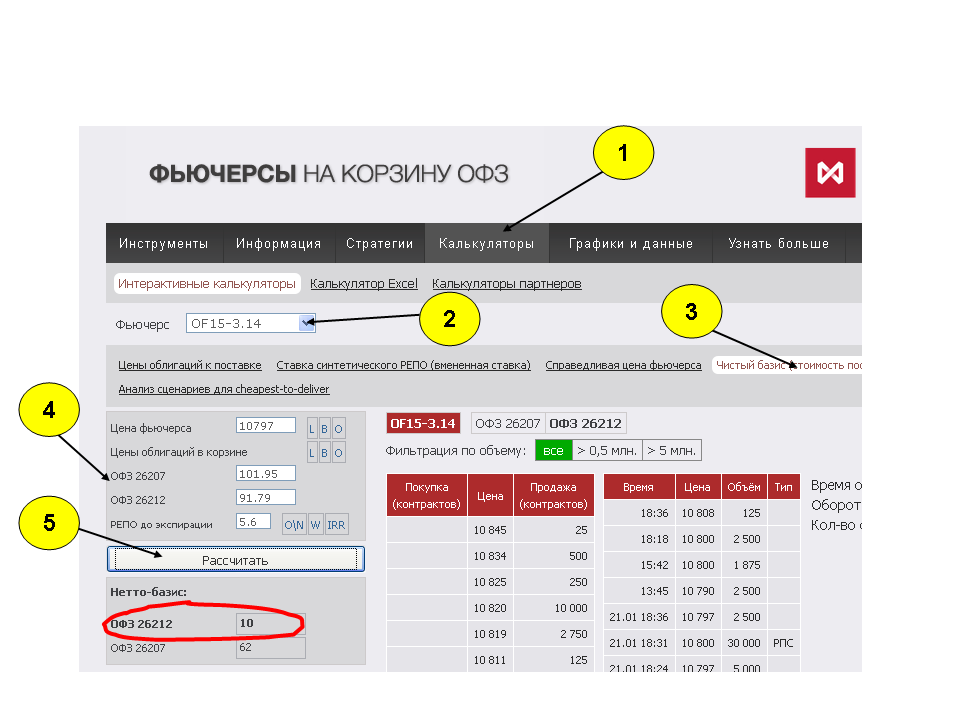Select order book price 10 820

click(490, 608)
